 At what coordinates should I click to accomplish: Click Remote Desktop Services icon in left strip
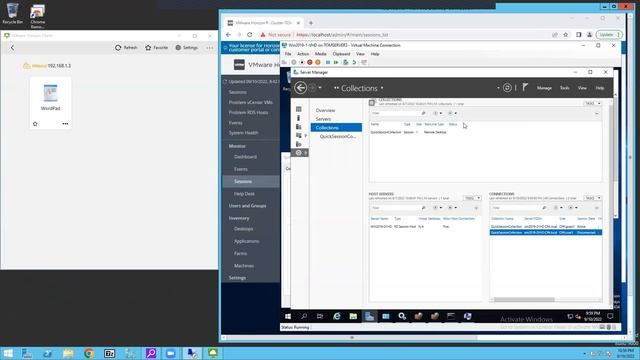coord(299,153)
